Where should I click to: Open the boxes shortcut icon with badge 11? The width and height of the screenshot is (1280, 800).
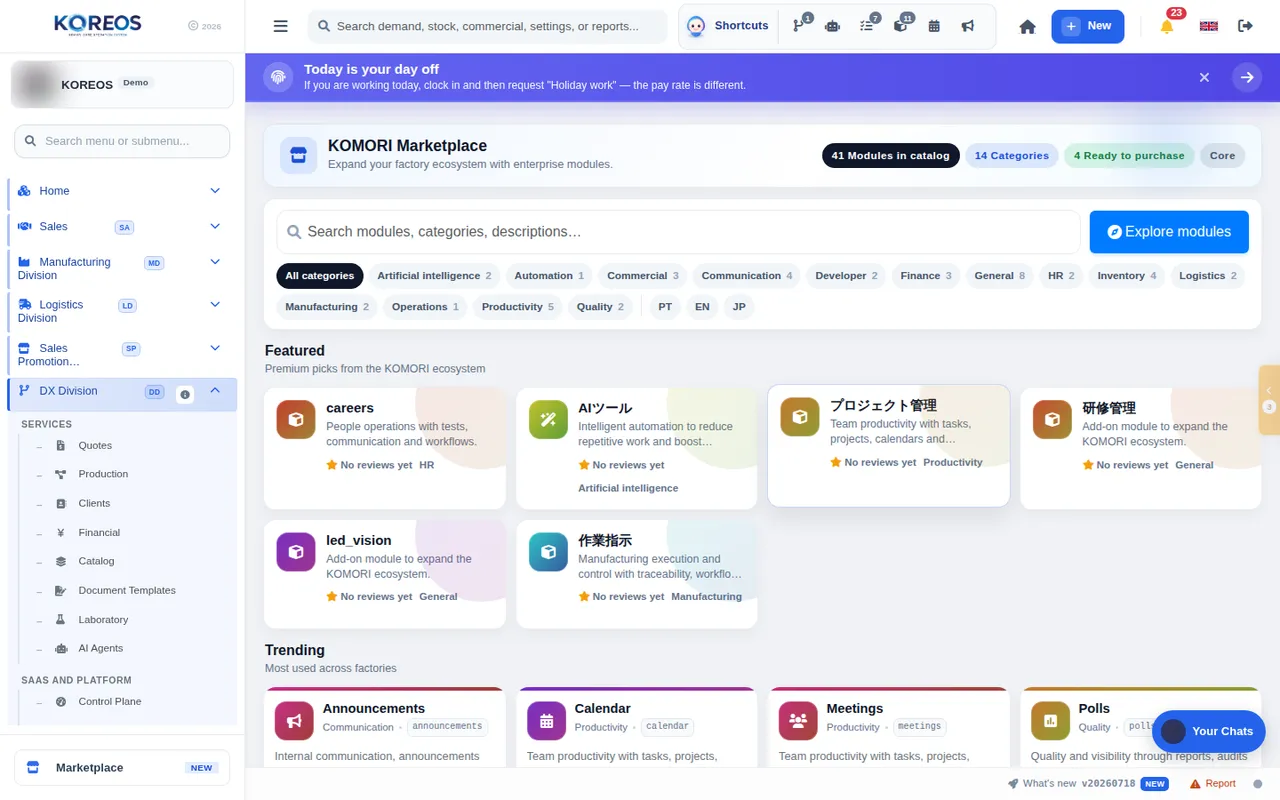point(900,26)
